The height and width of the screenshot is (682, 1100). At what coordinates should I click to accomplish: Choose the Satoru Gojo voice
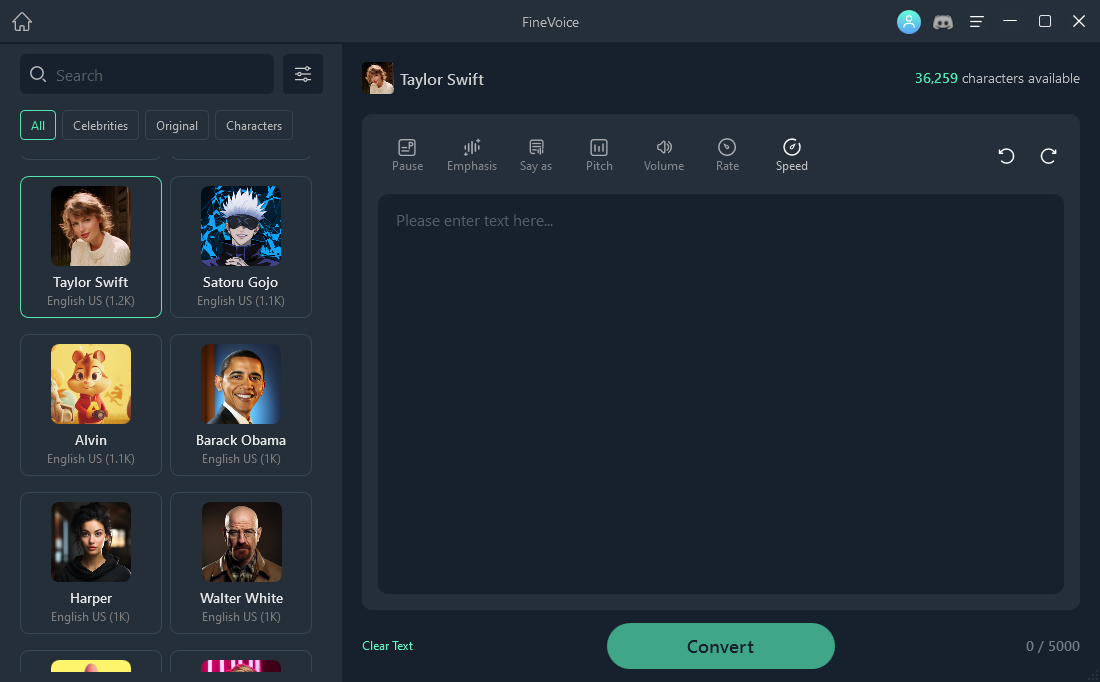241,247
